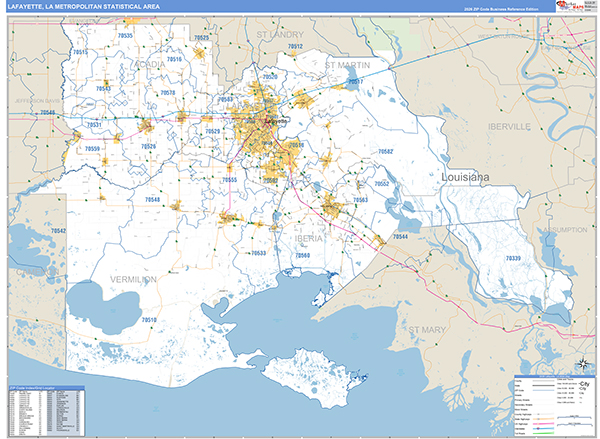Click the Louisiana state label
600x439 pixels.
[x=465, y=177]
